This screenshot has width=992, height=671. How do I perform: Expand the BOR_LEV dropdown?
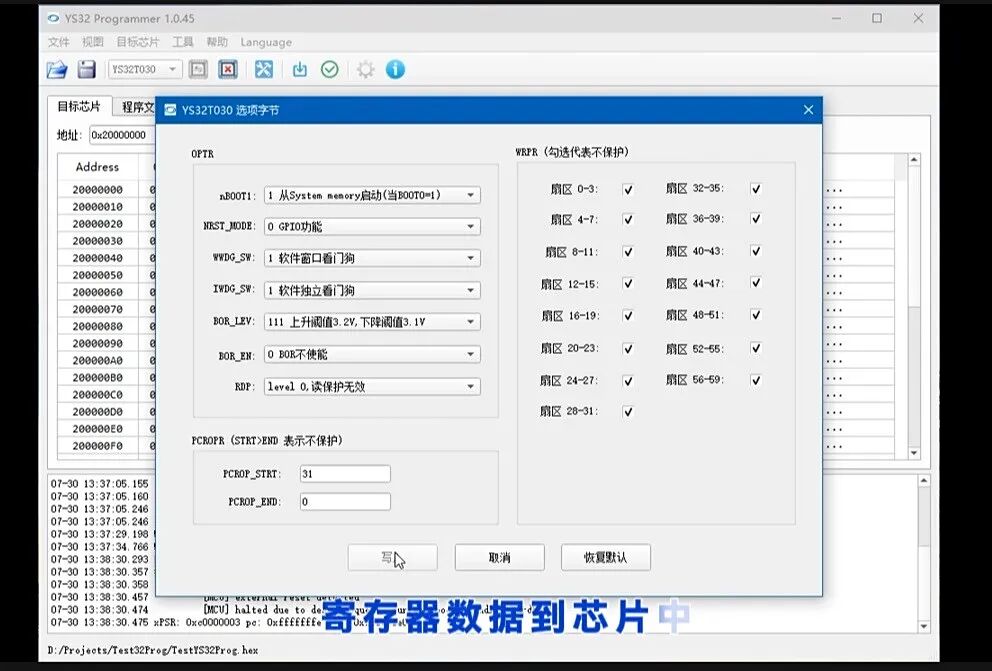pos(372,322)
